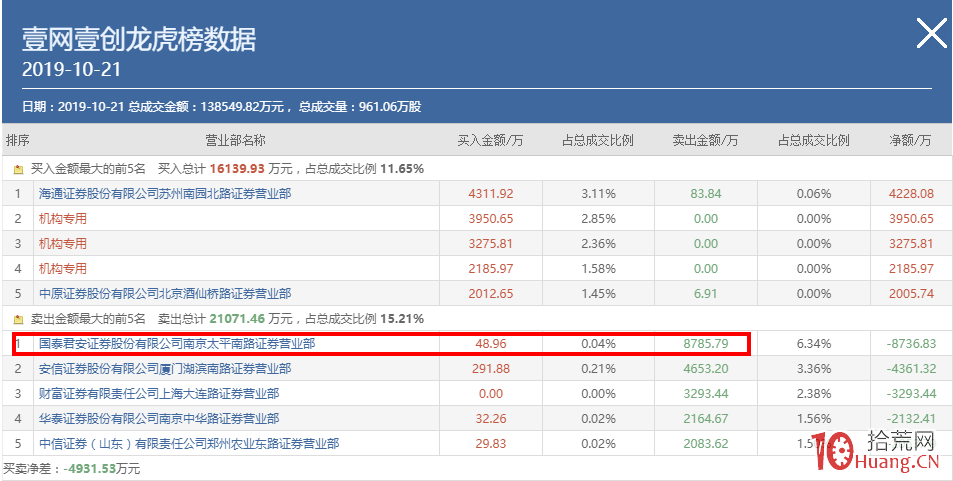This screenshot has height=481, width=953.
Task: Click 机构专用 in buy rank 4 row
Action: click(63, 269)
